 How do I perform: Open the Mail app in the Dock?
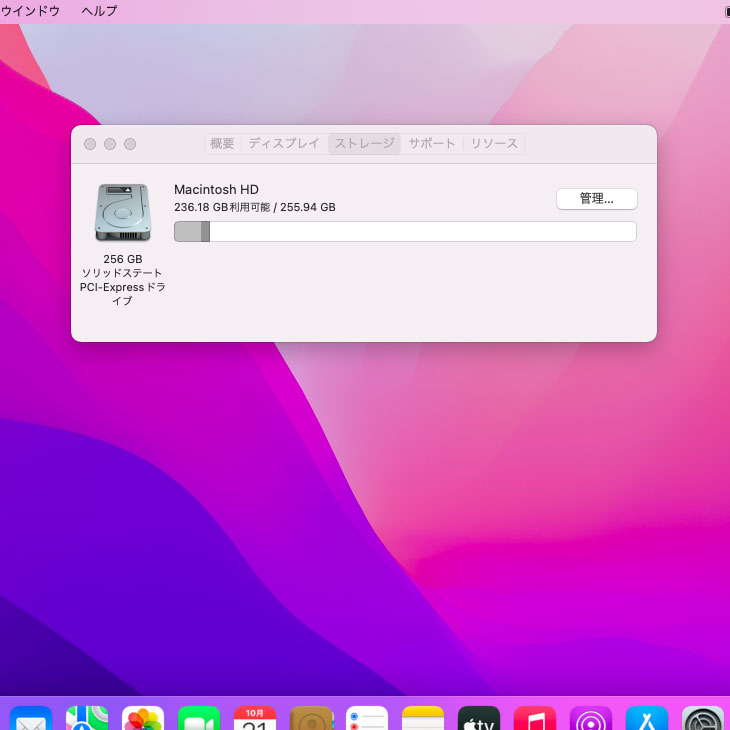31,718
